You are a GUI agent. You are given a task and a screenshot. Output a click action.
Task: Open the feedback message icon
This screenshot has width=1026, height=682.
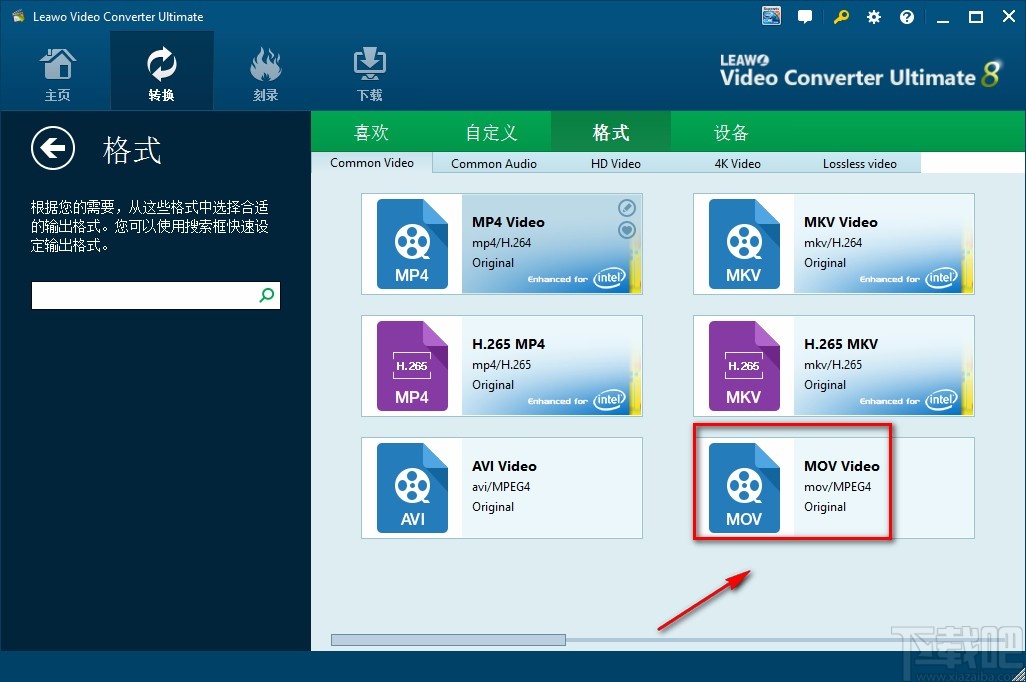coord(805,16)
